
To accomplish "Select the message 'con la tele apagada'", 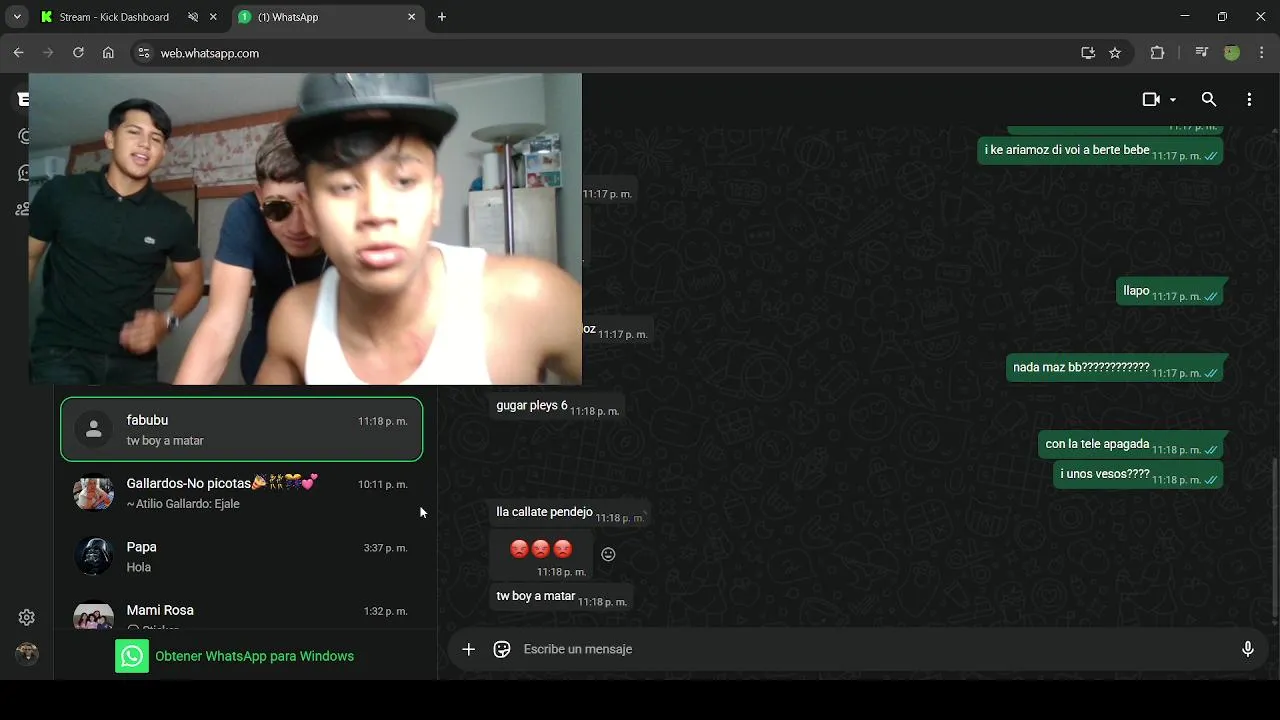I will (x=1131, y=445).
